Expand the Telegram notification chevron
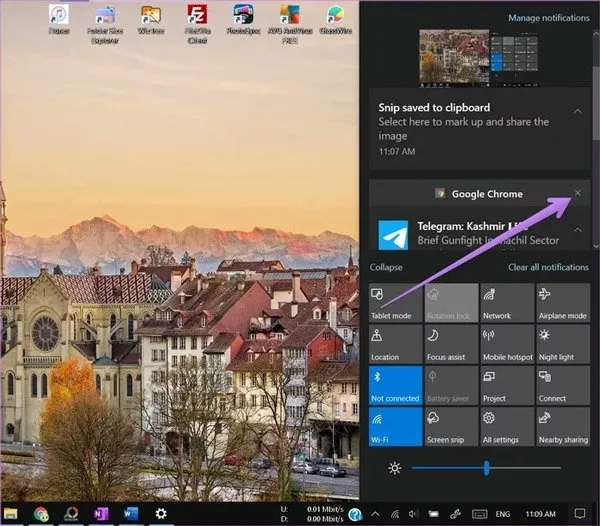This screenshot has height=526, width=600. point(577,231)
